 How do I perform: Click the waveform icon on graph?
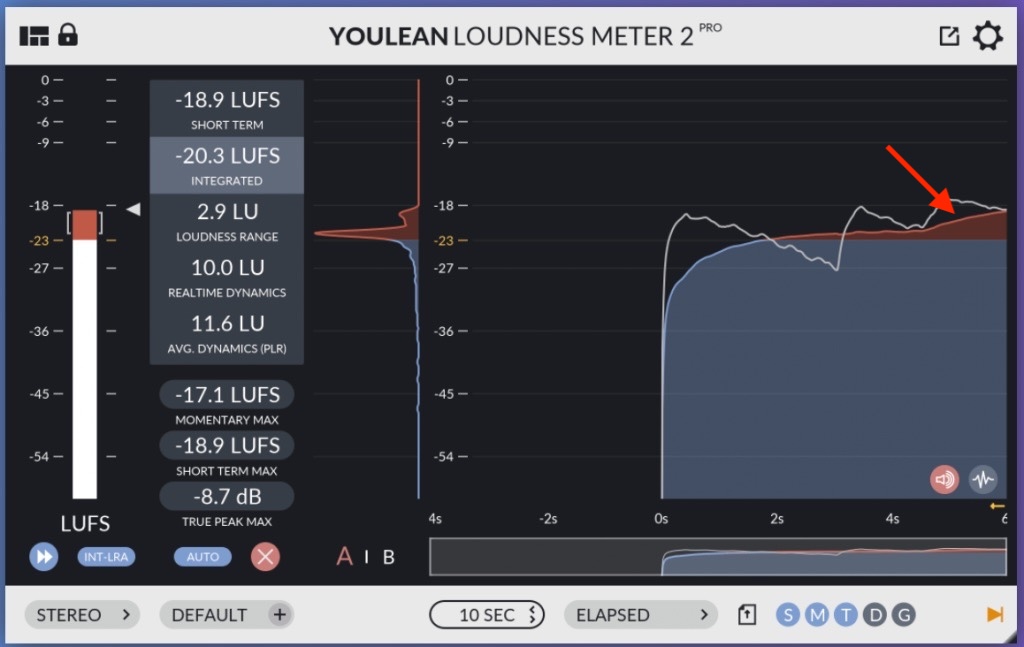click(983, 480)
